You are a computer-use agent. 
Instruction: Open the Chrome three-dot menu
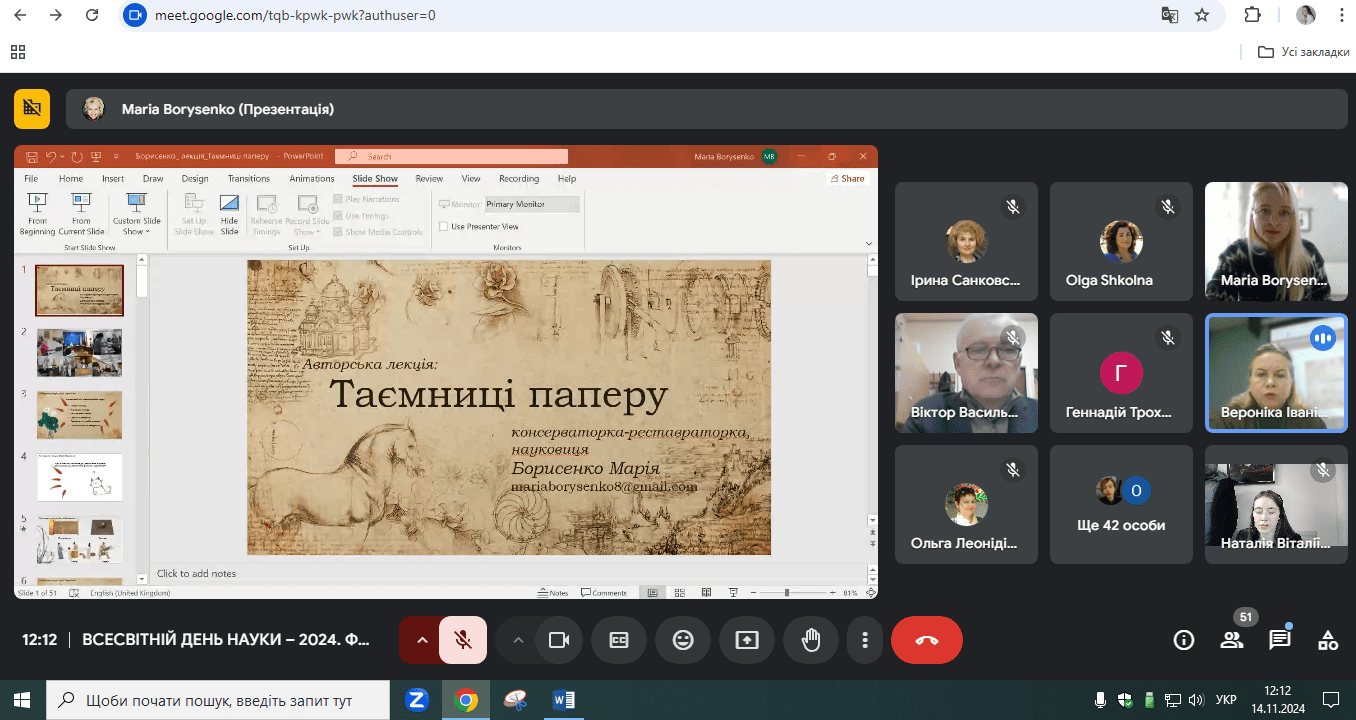click(1340, 16)
